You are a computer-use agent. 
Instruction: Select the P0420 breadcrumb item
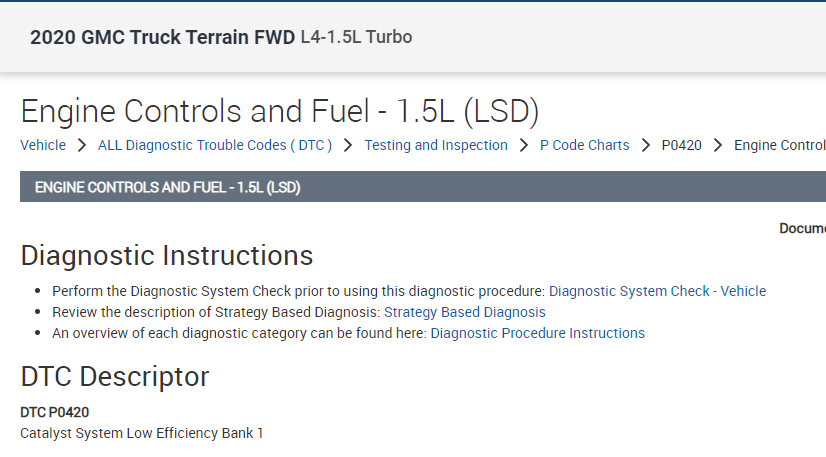682,145
